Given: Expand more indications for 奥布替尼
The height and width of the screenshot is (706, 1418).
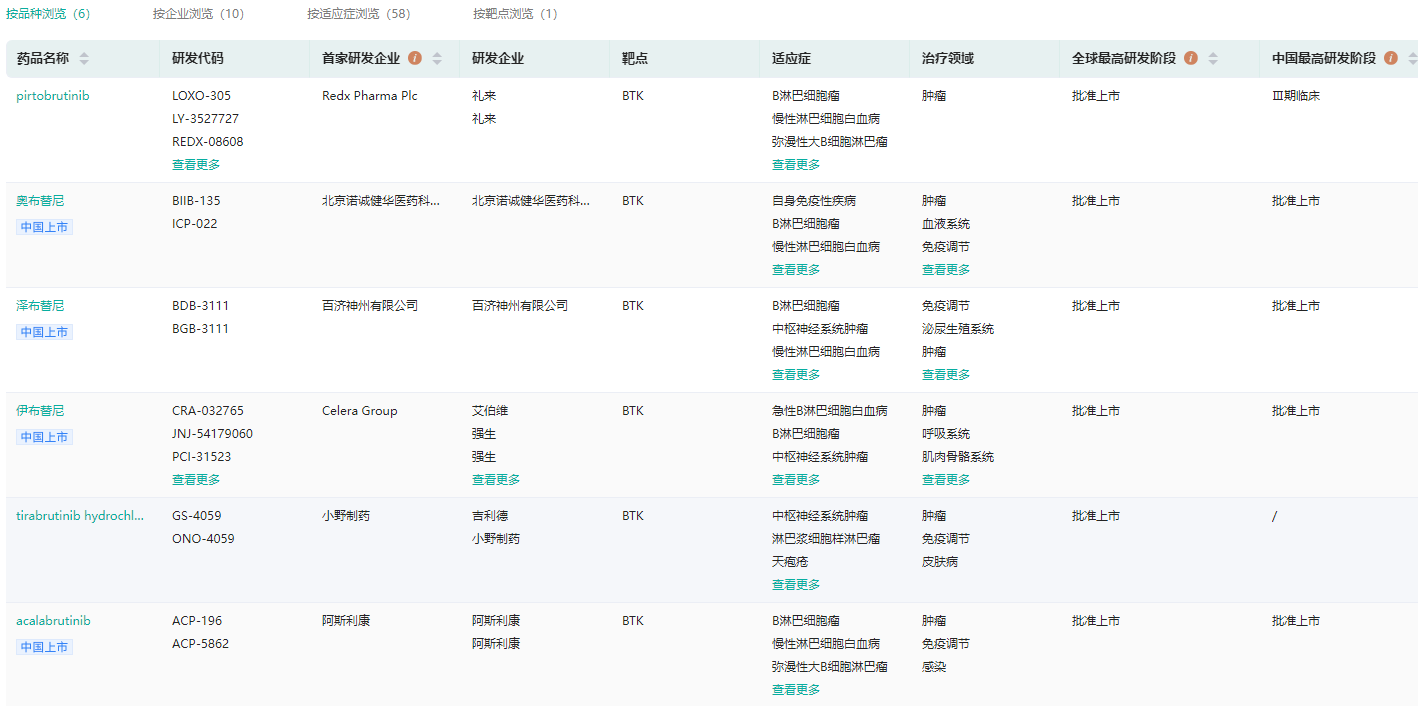Looking at the screenshot, I should (796, 270).
